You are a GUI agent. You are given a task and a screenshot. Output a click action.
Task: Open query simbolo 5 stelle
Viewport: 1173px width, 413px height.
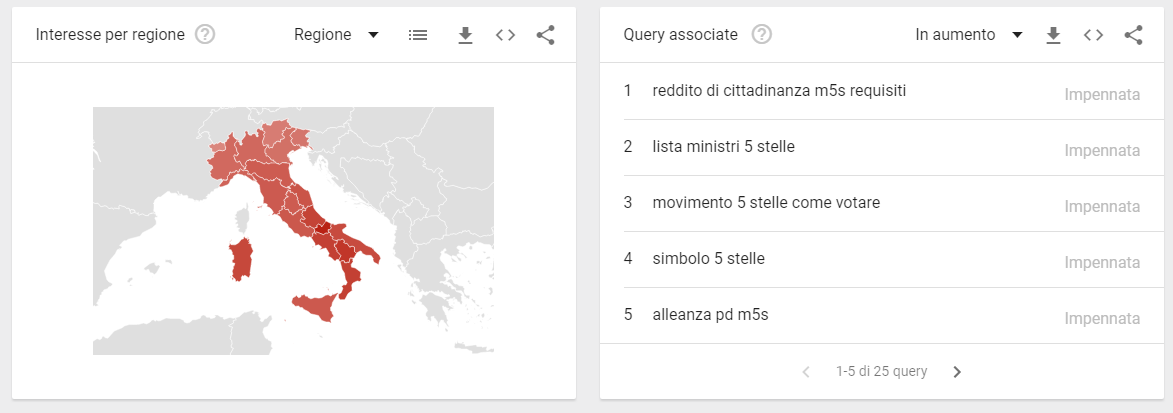(x=882, y=260)
